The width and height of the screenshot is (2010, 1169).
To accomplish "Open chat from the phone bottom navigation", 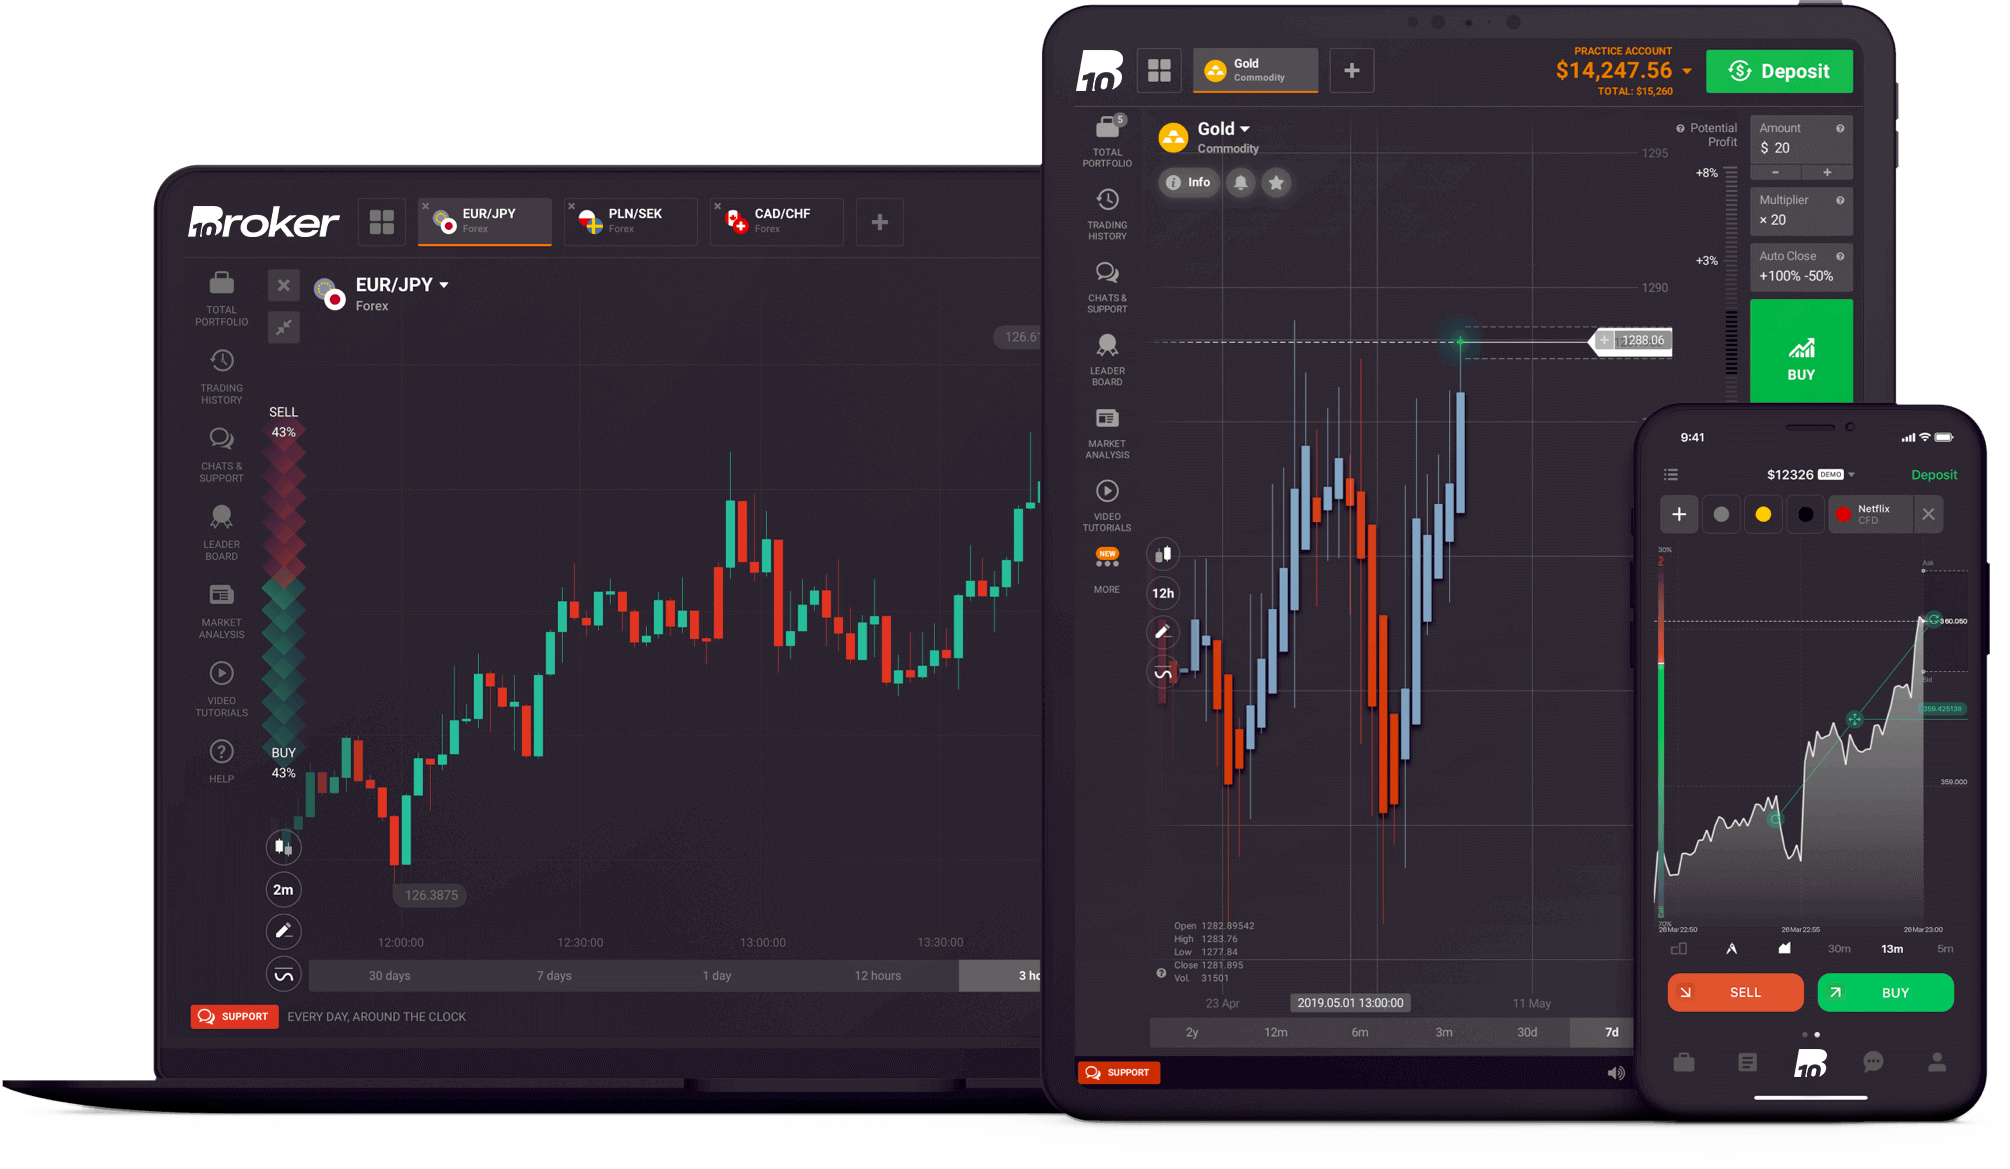I will pyautogui.click(x=1873, y=1063).
